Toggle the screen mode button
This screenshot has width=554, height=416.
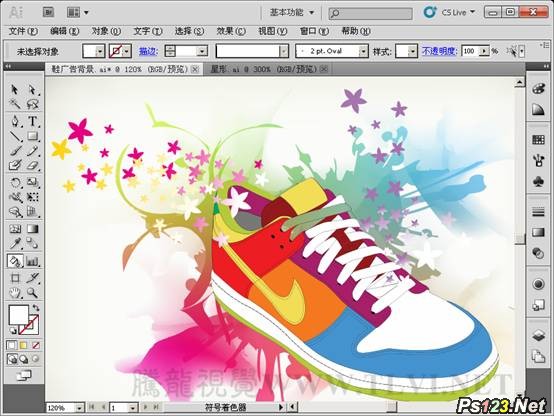tap(24, 375)
